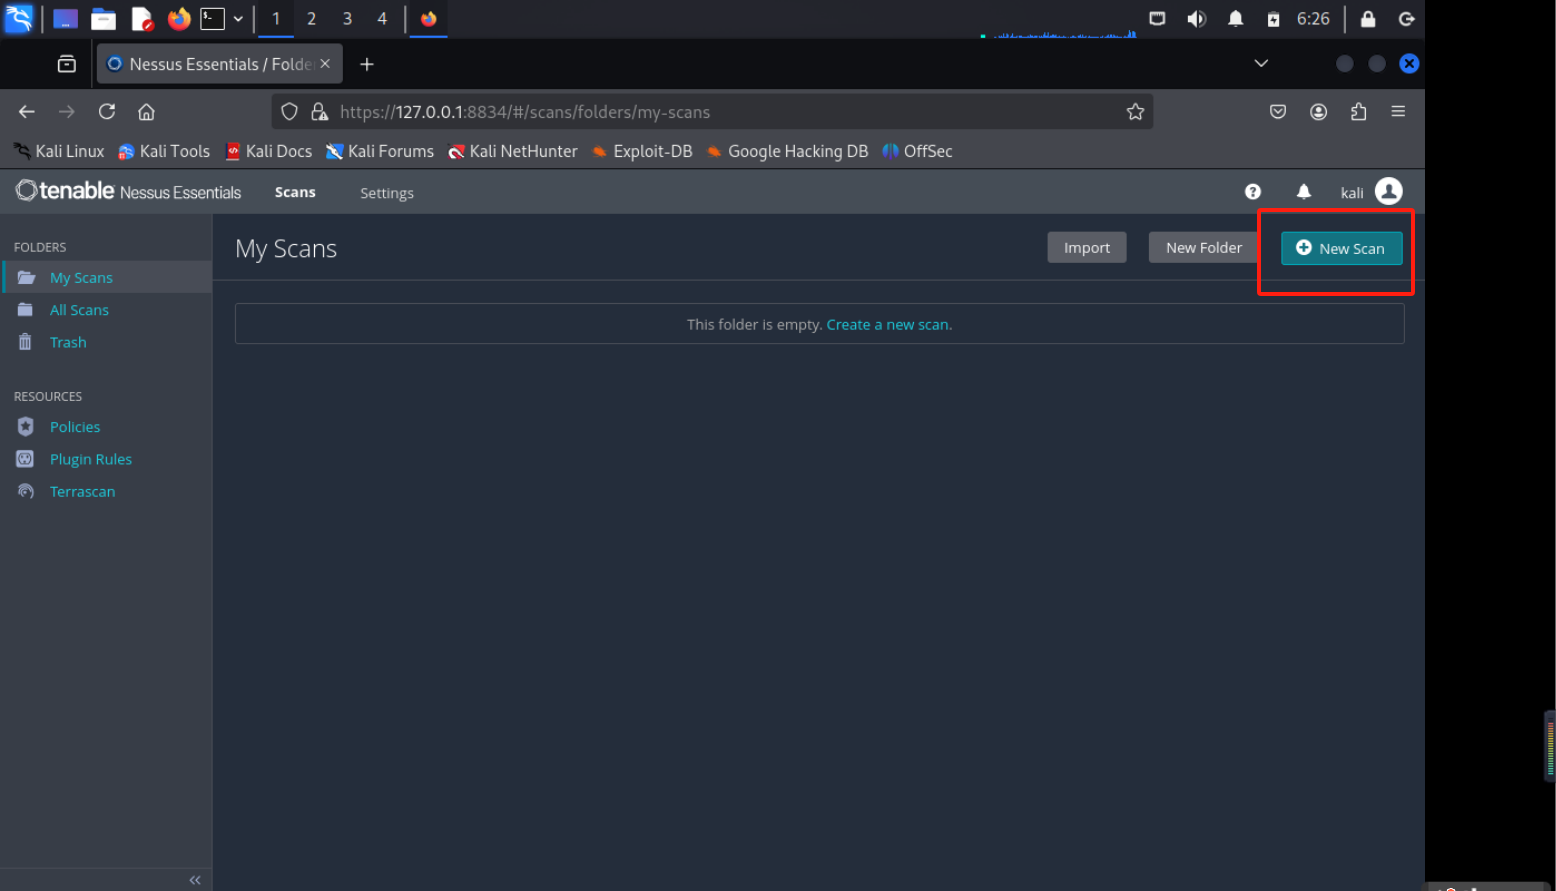Open the Exploit-DB bookmark
This screenshot has height=891, width=1556.
pyautogui.click(x=642, y=151)
